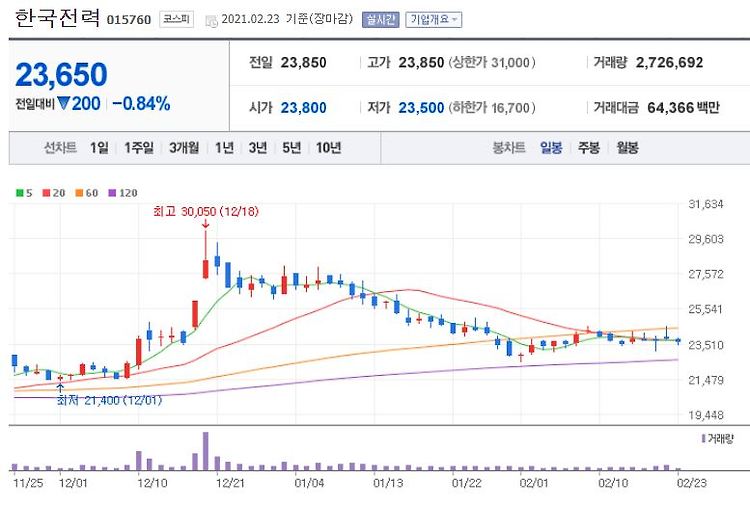750x506 pixels.
Task: Click the 01/13 date label on axis
Action: click(388, 483)
